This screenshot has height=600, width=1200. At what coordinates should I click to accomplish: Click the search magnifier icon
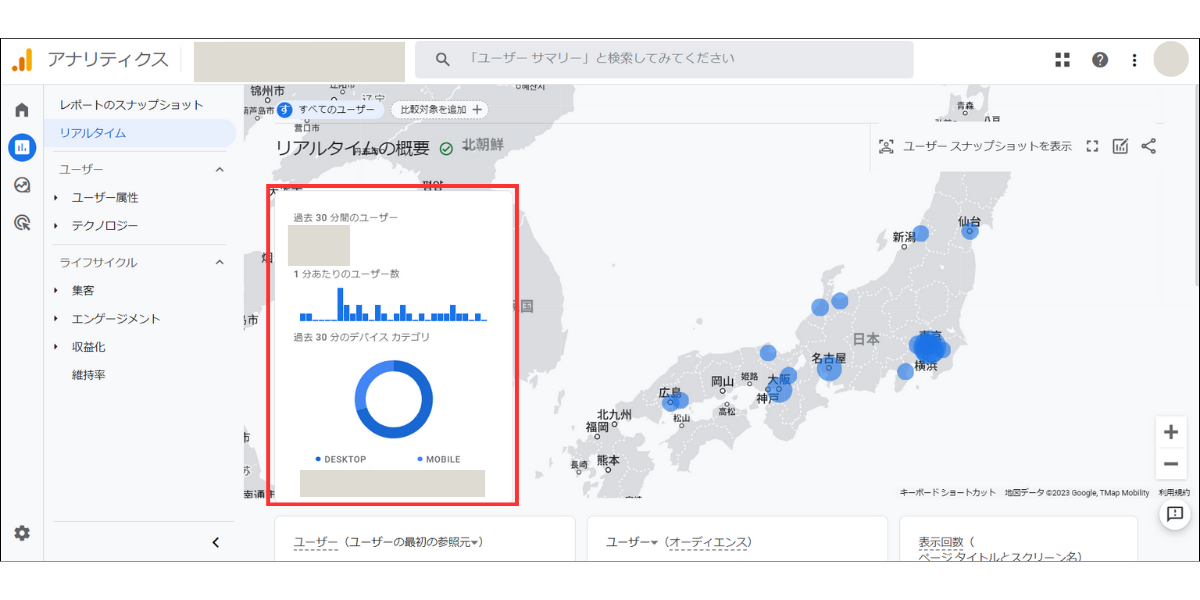443,59
